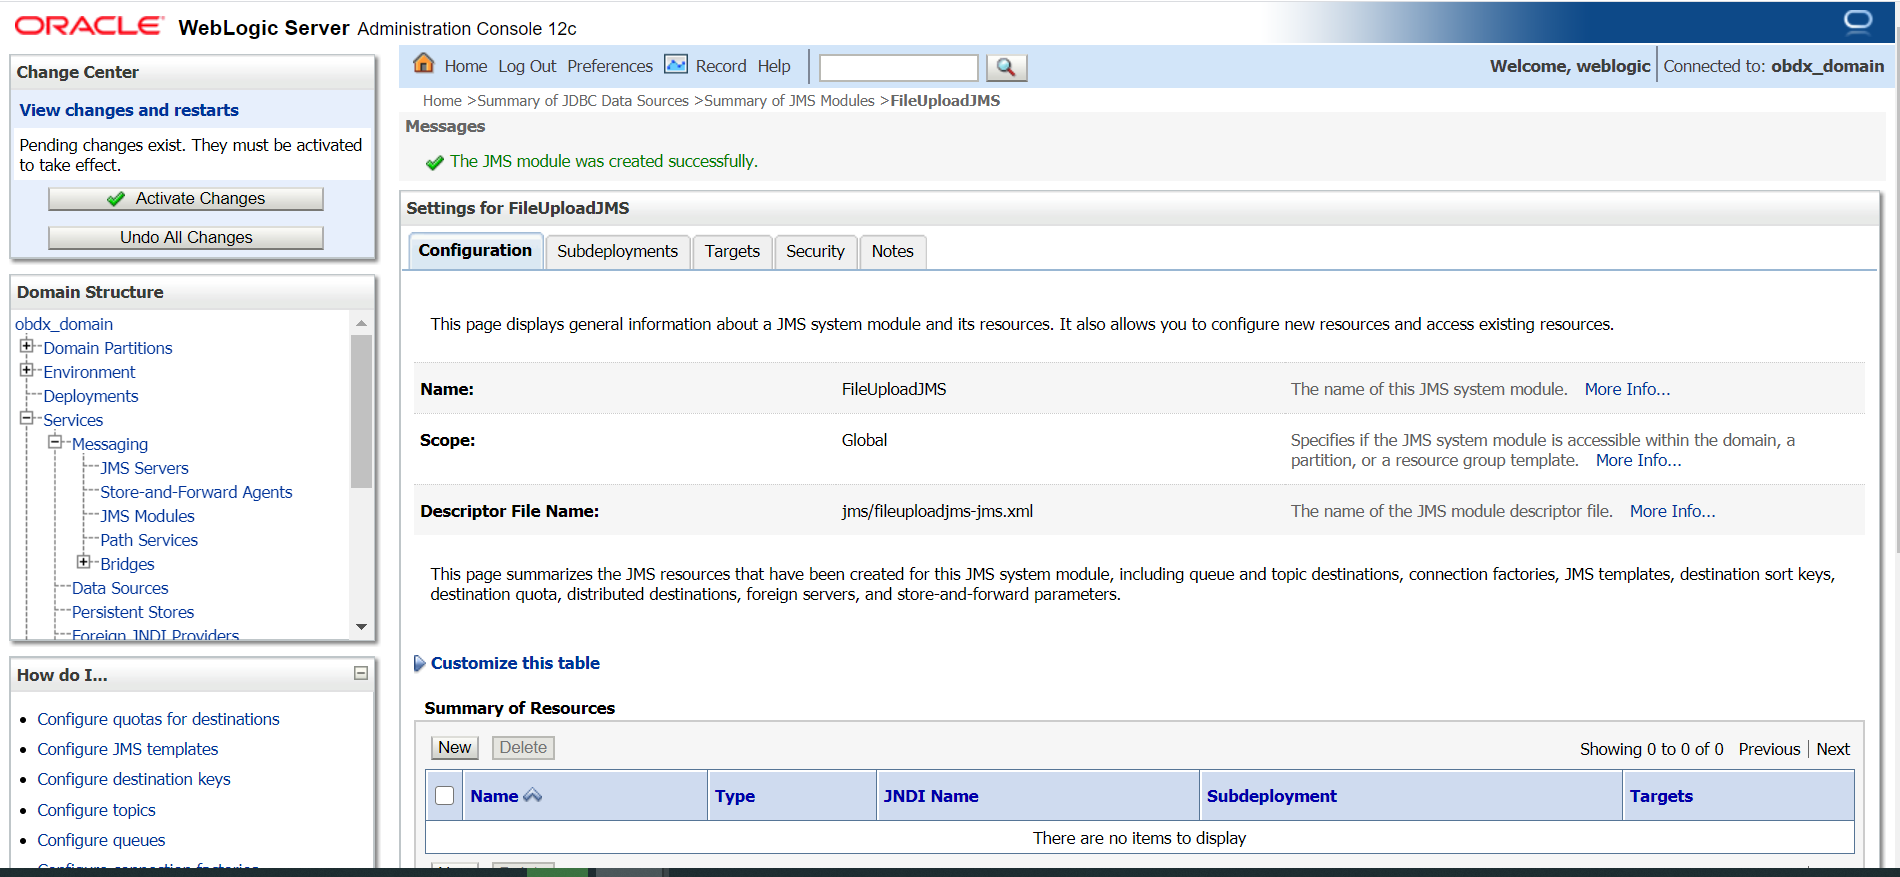
Task: Sort table by Targets column header
Action: 1661,796
